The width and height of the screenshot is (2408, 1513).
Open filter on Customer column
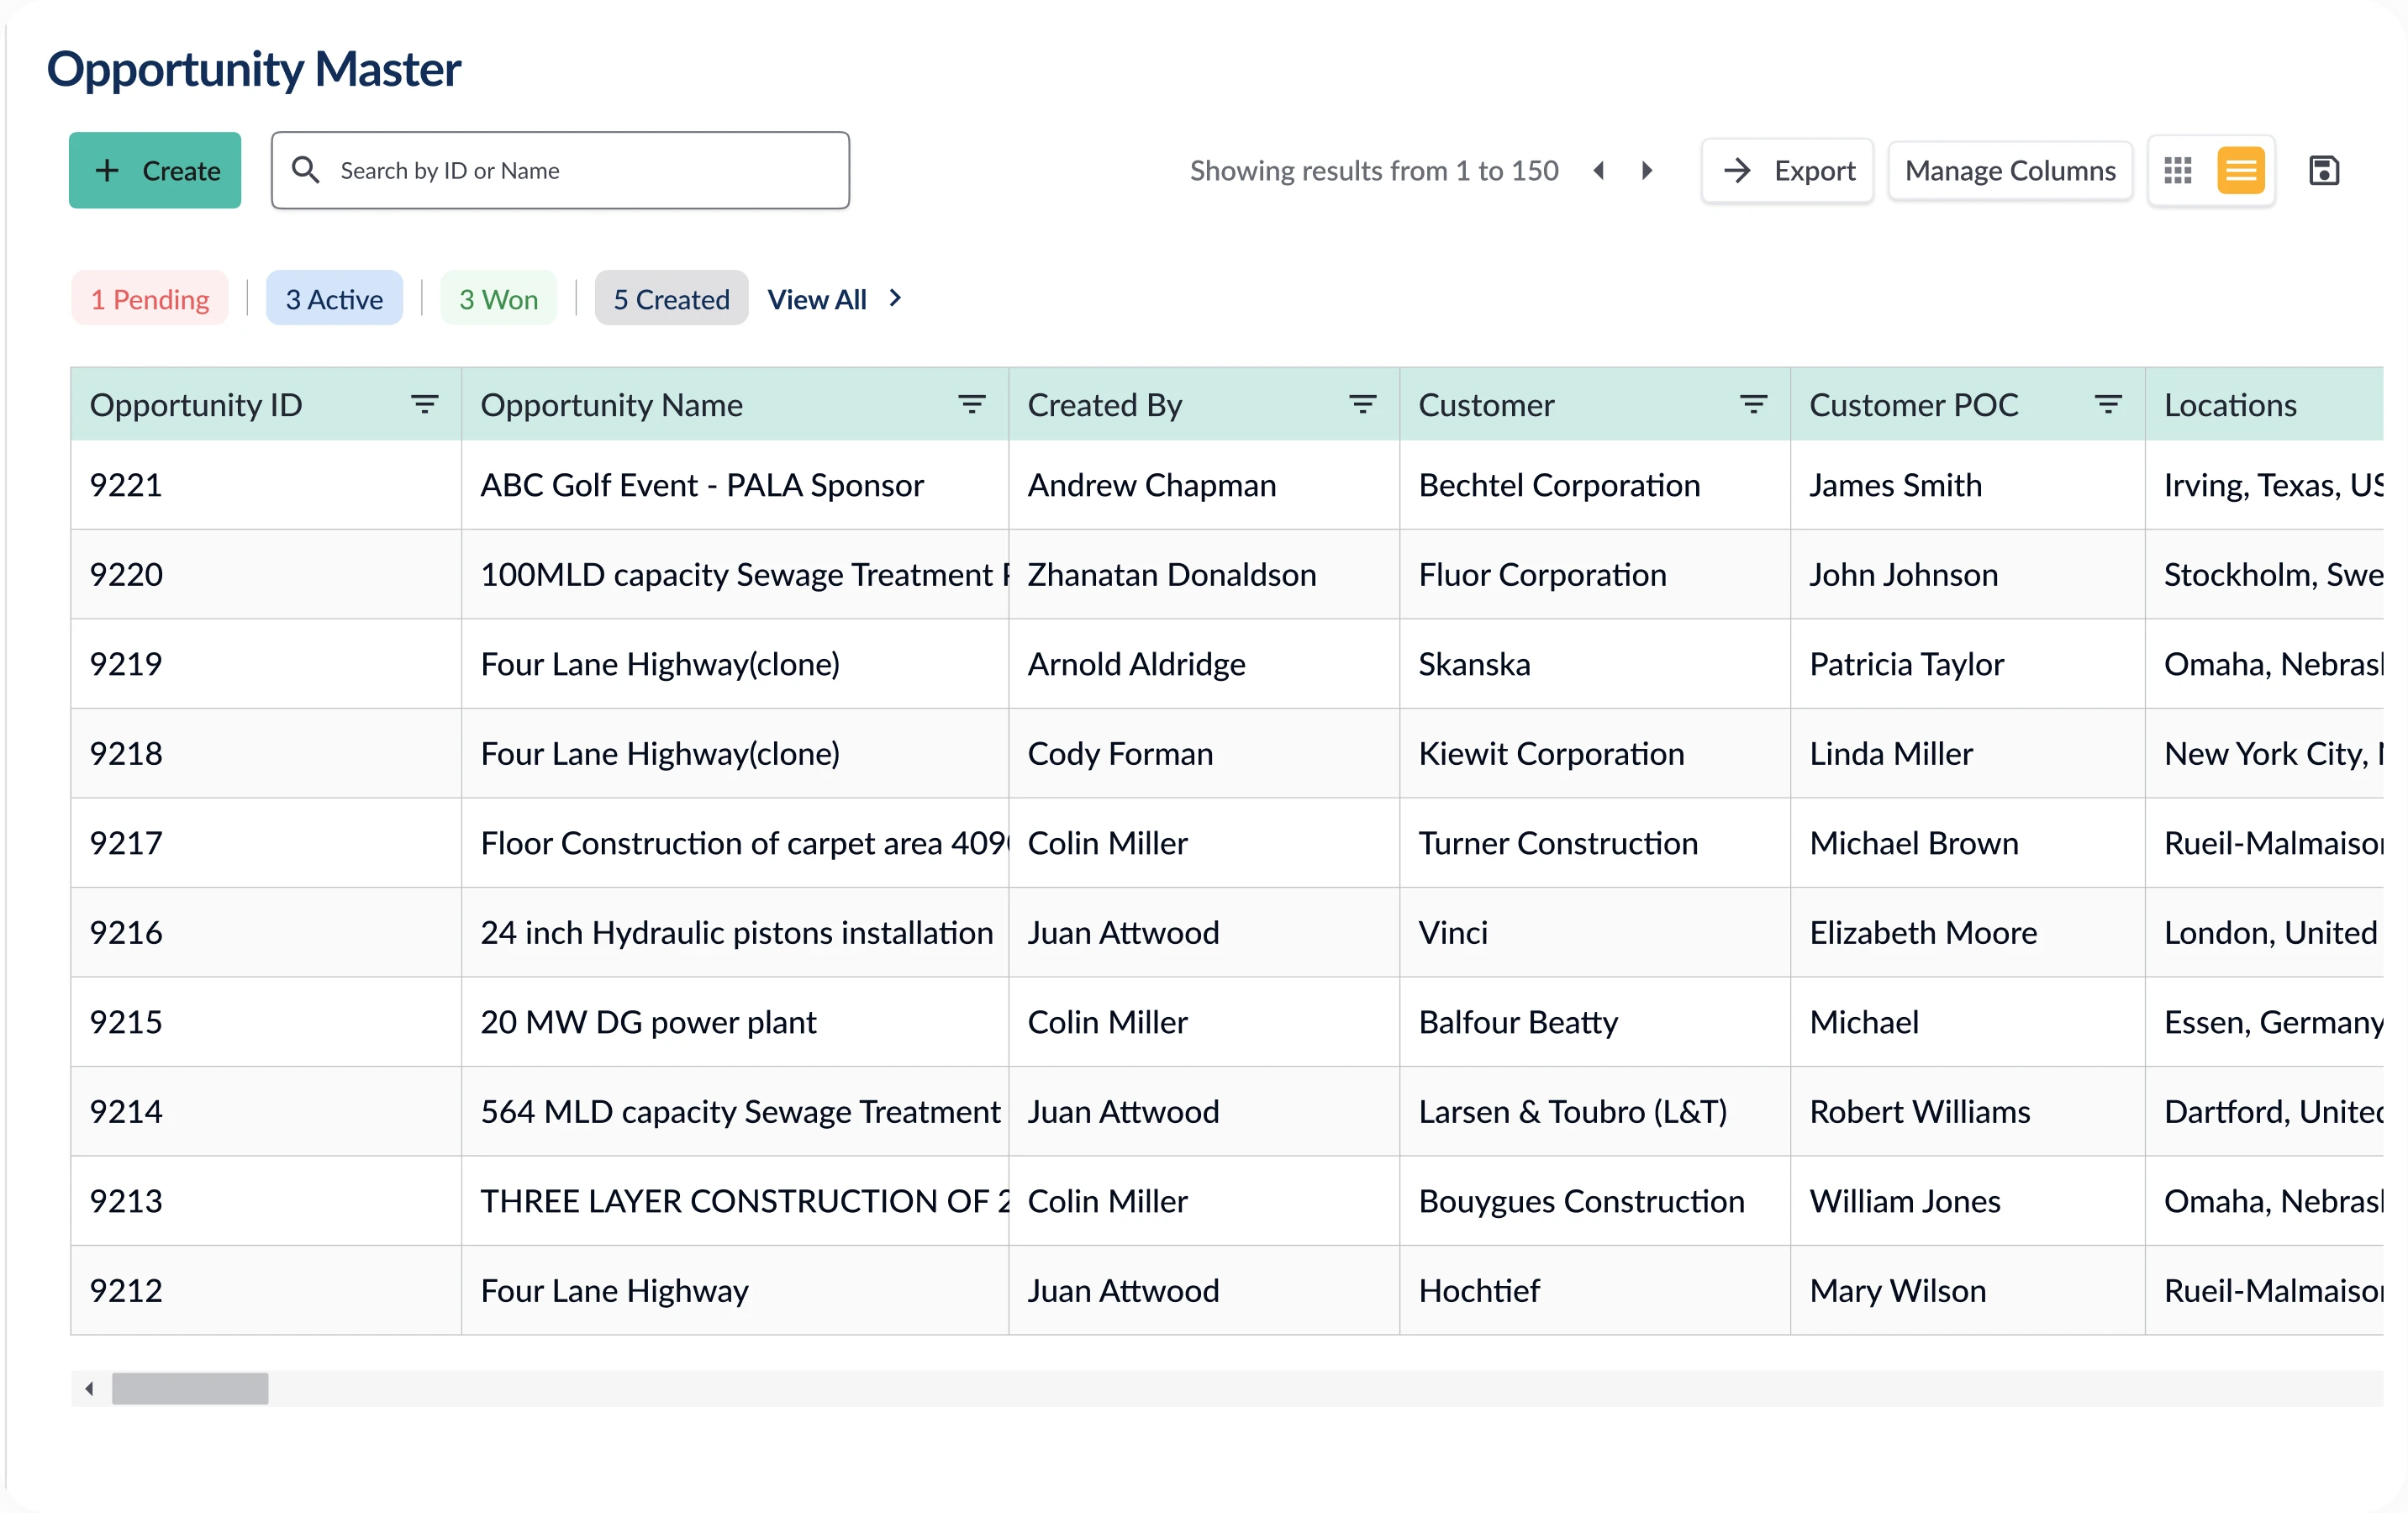[1753, 405]
